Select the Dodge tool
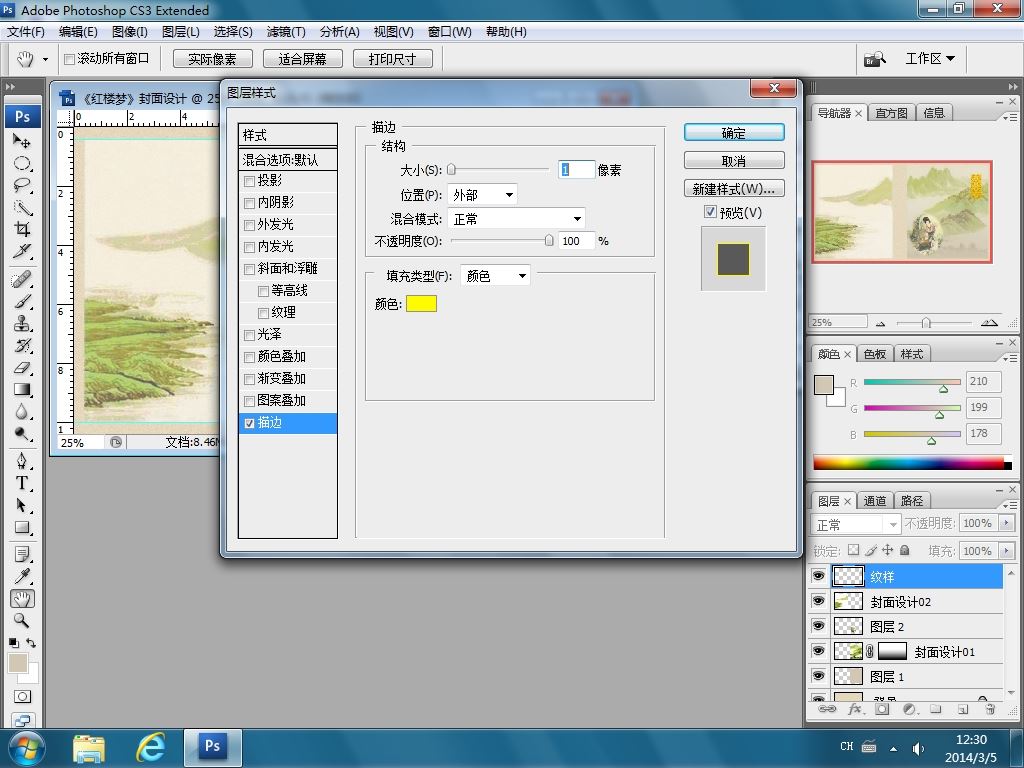Screen dimensions: 1024x768 click(22, 434)
